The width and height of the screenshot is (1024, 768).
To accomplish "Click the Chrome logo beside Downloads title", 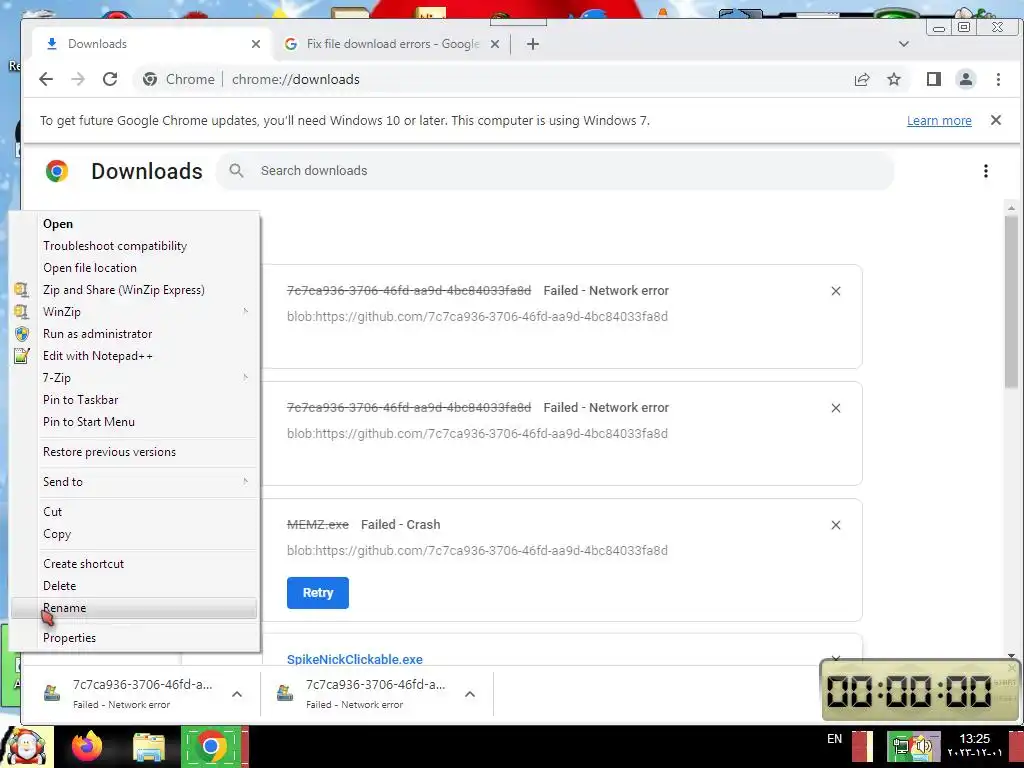I will pos(57,171).
